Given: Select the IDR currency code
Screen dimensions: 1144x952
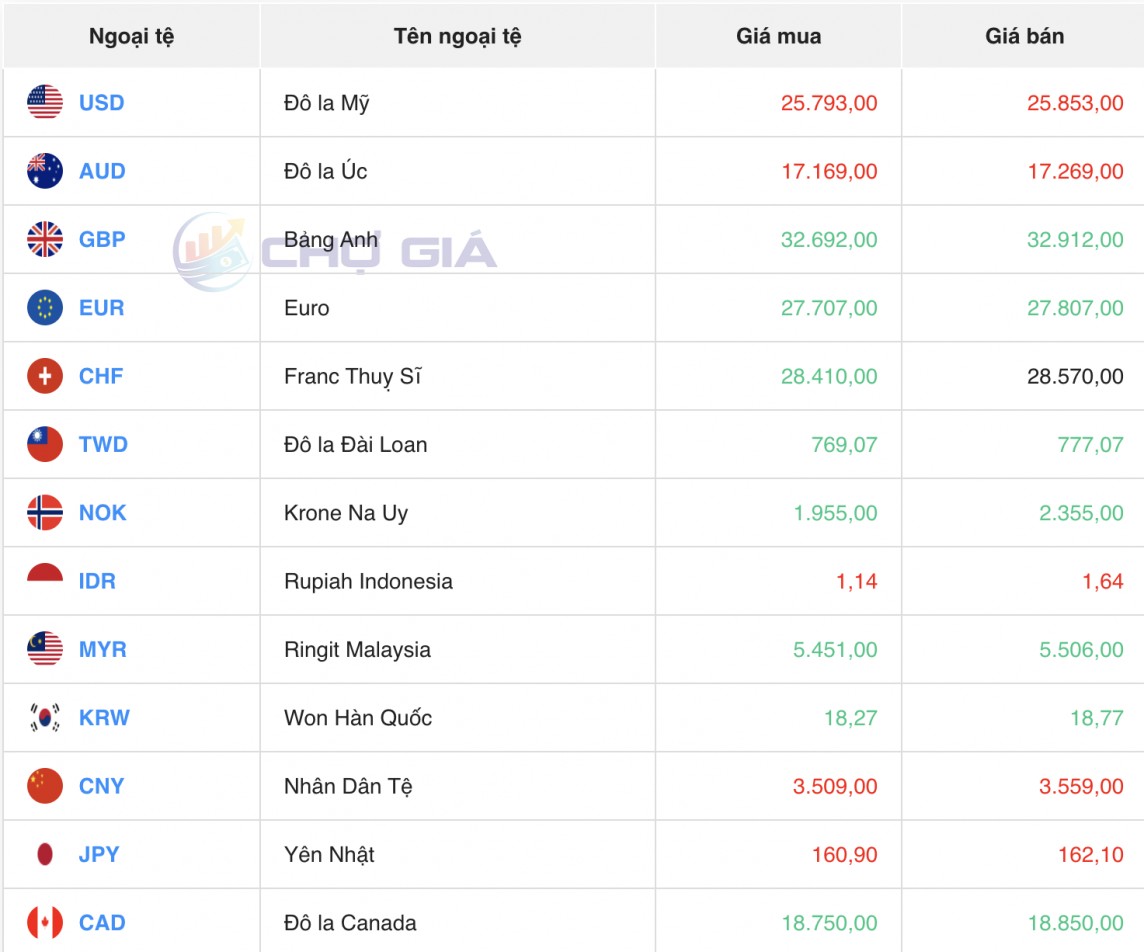Looking at the screenshot, I should [97, 581].
